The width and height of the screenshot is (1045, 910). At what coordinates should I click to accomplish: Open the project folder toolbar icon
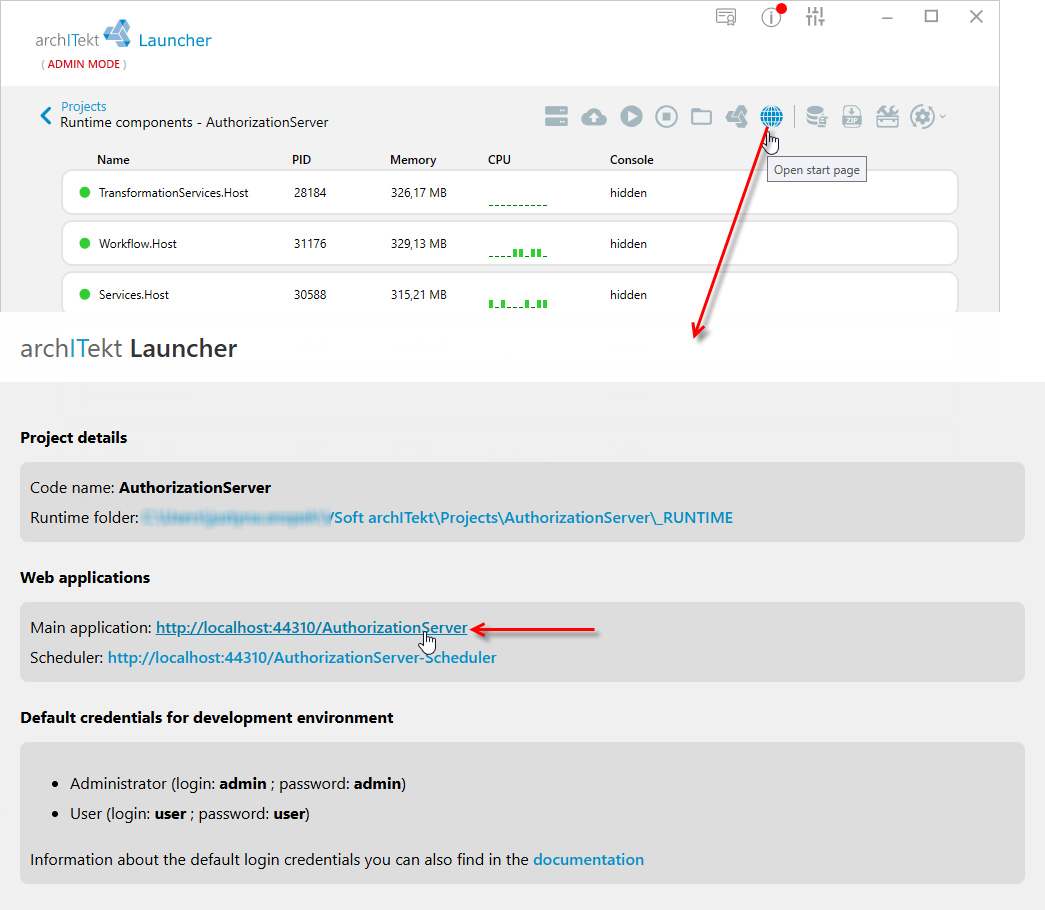click(701, 117)
